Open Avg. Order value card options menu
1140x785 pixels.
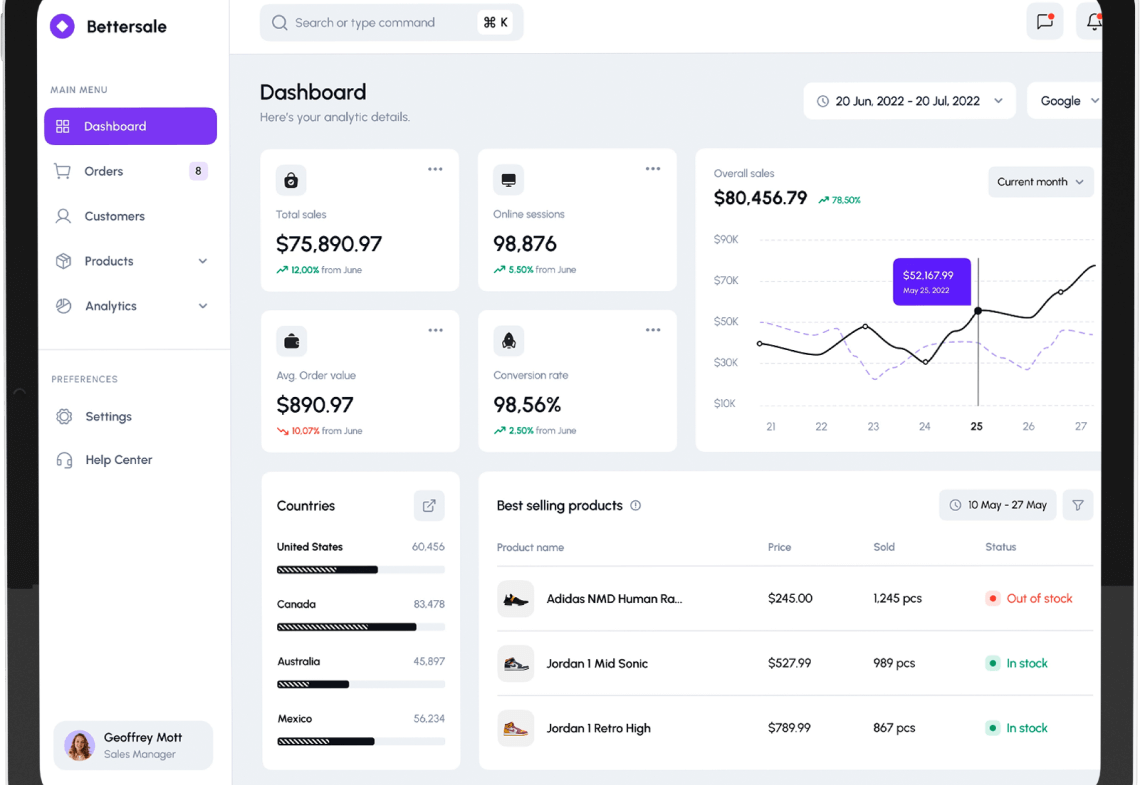[435, 330]
